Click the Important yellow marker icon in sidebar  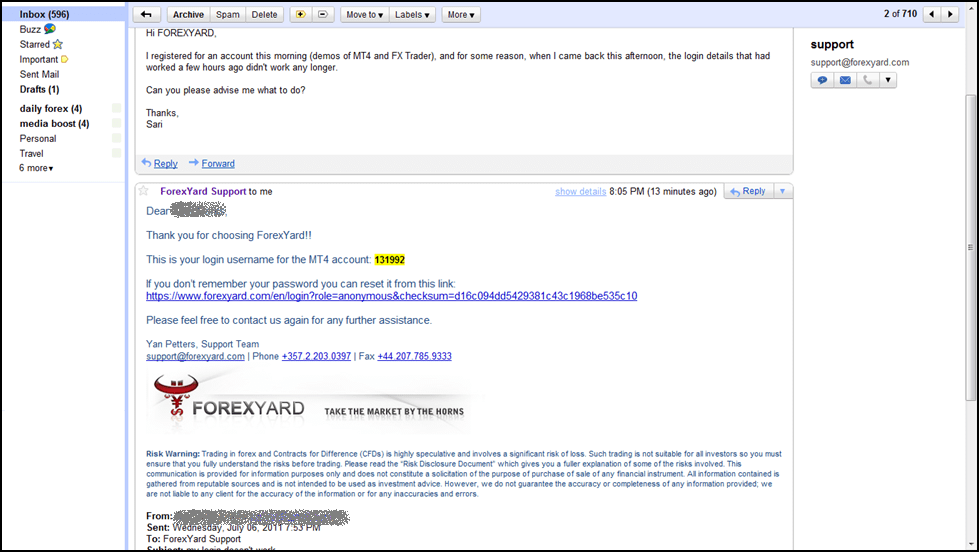pos(64,59)
